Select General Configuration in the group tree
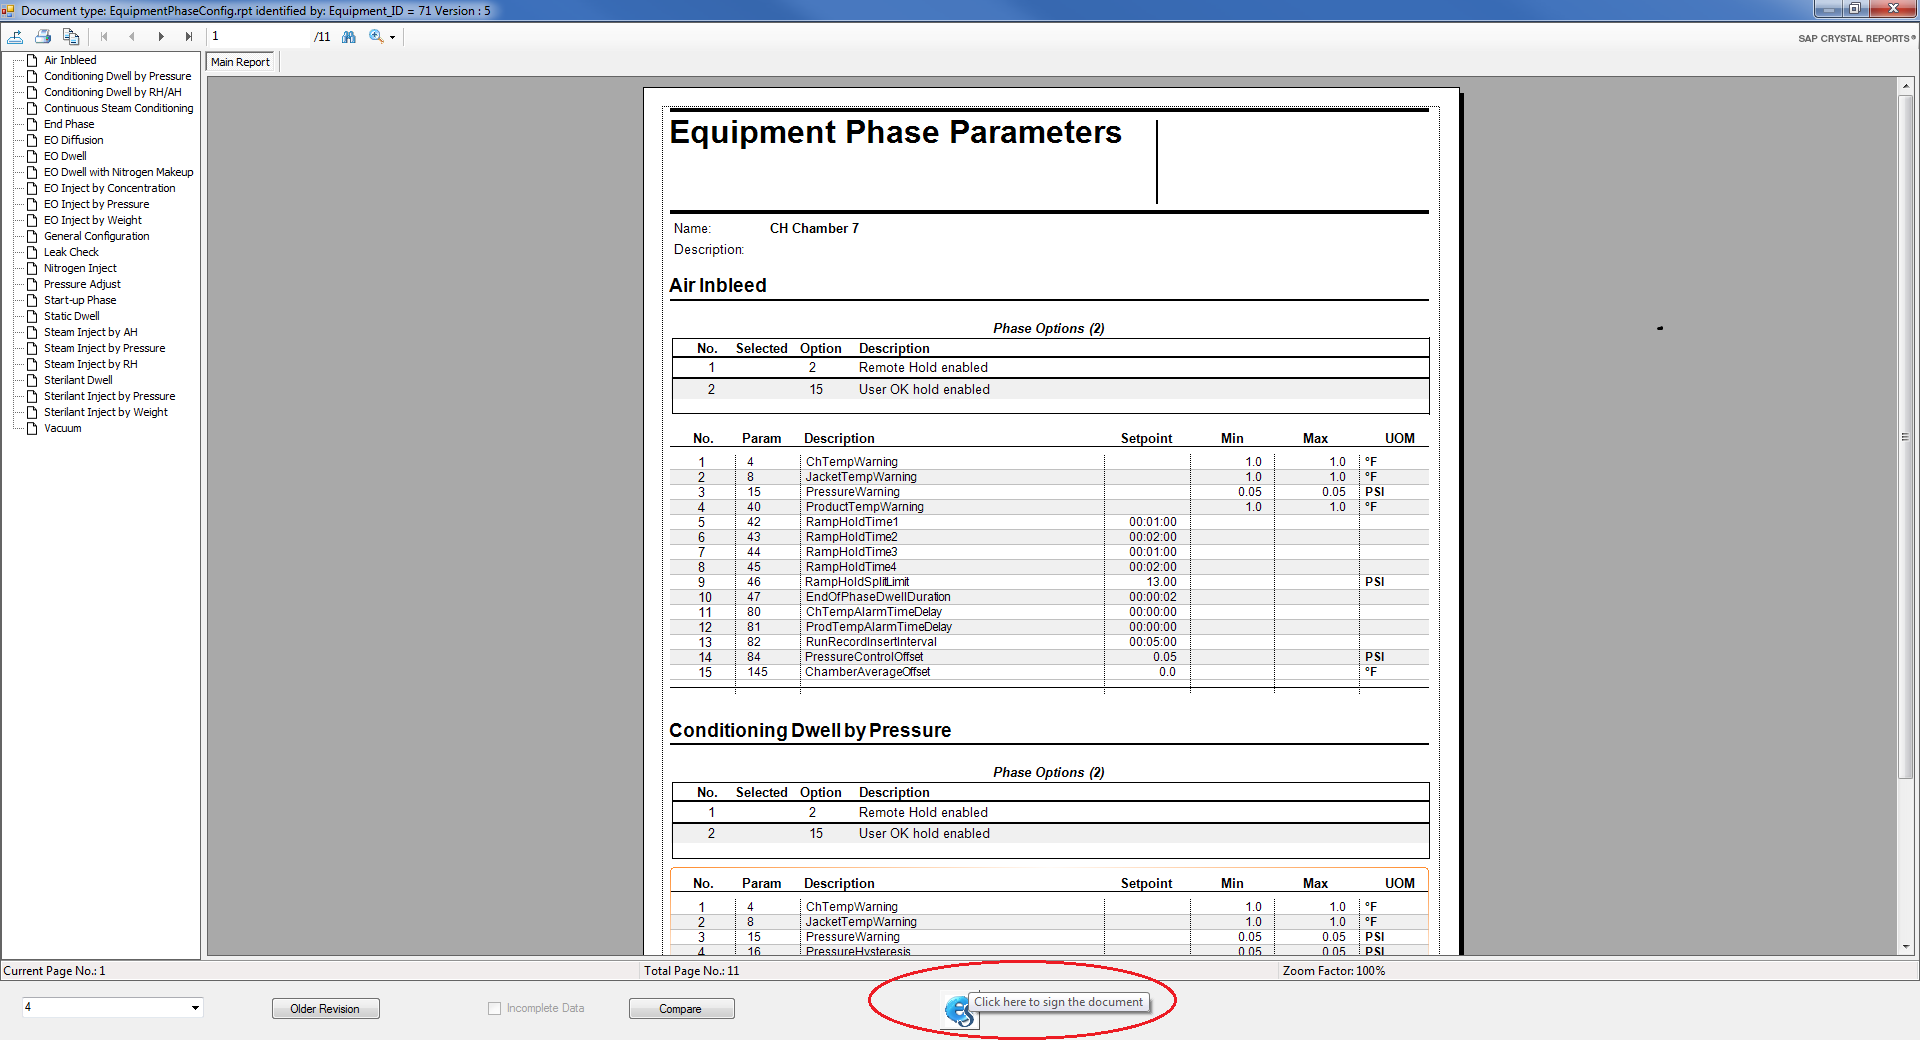The image size is (1920, 1040). [96, 236]
